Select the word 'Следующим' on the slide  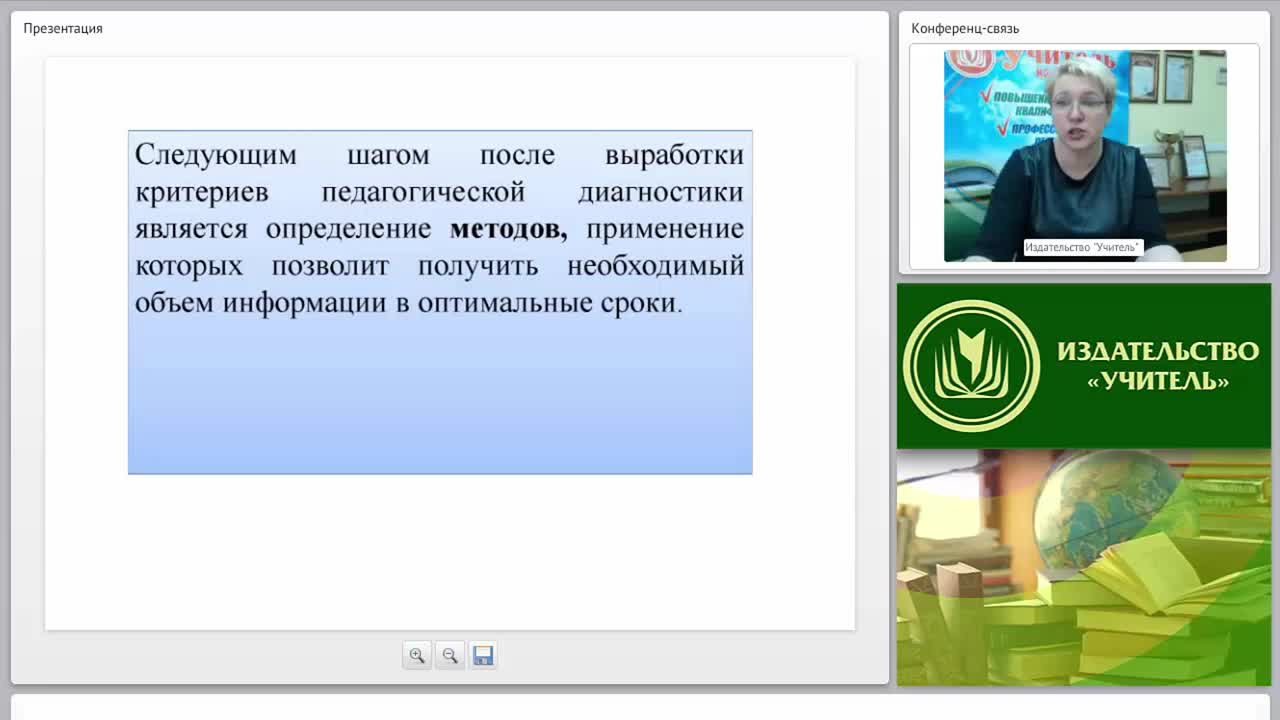pos(216,156)
